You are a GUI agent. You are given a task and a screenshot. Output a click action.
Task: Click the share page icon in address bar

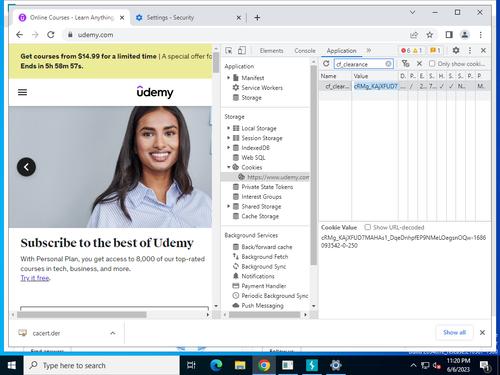pyautogui.click(x=414, y=35)
